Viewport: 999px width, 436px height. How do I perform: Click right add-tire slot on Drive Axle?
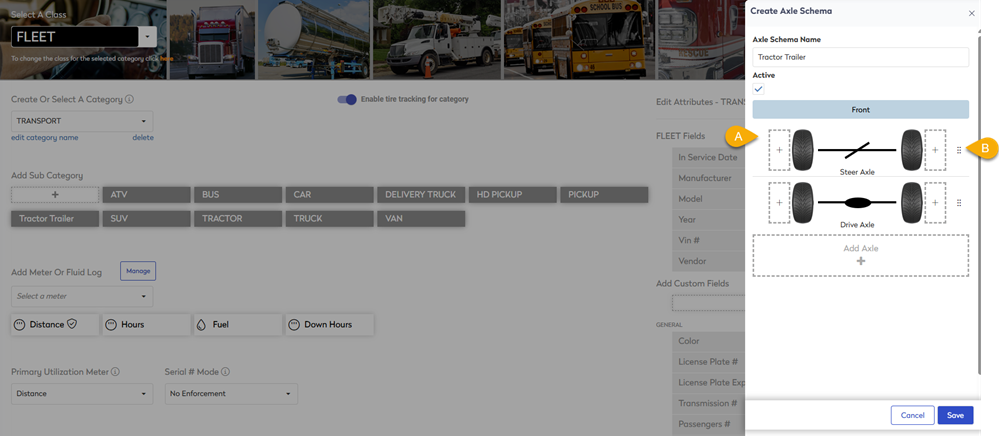pos(935,203)
